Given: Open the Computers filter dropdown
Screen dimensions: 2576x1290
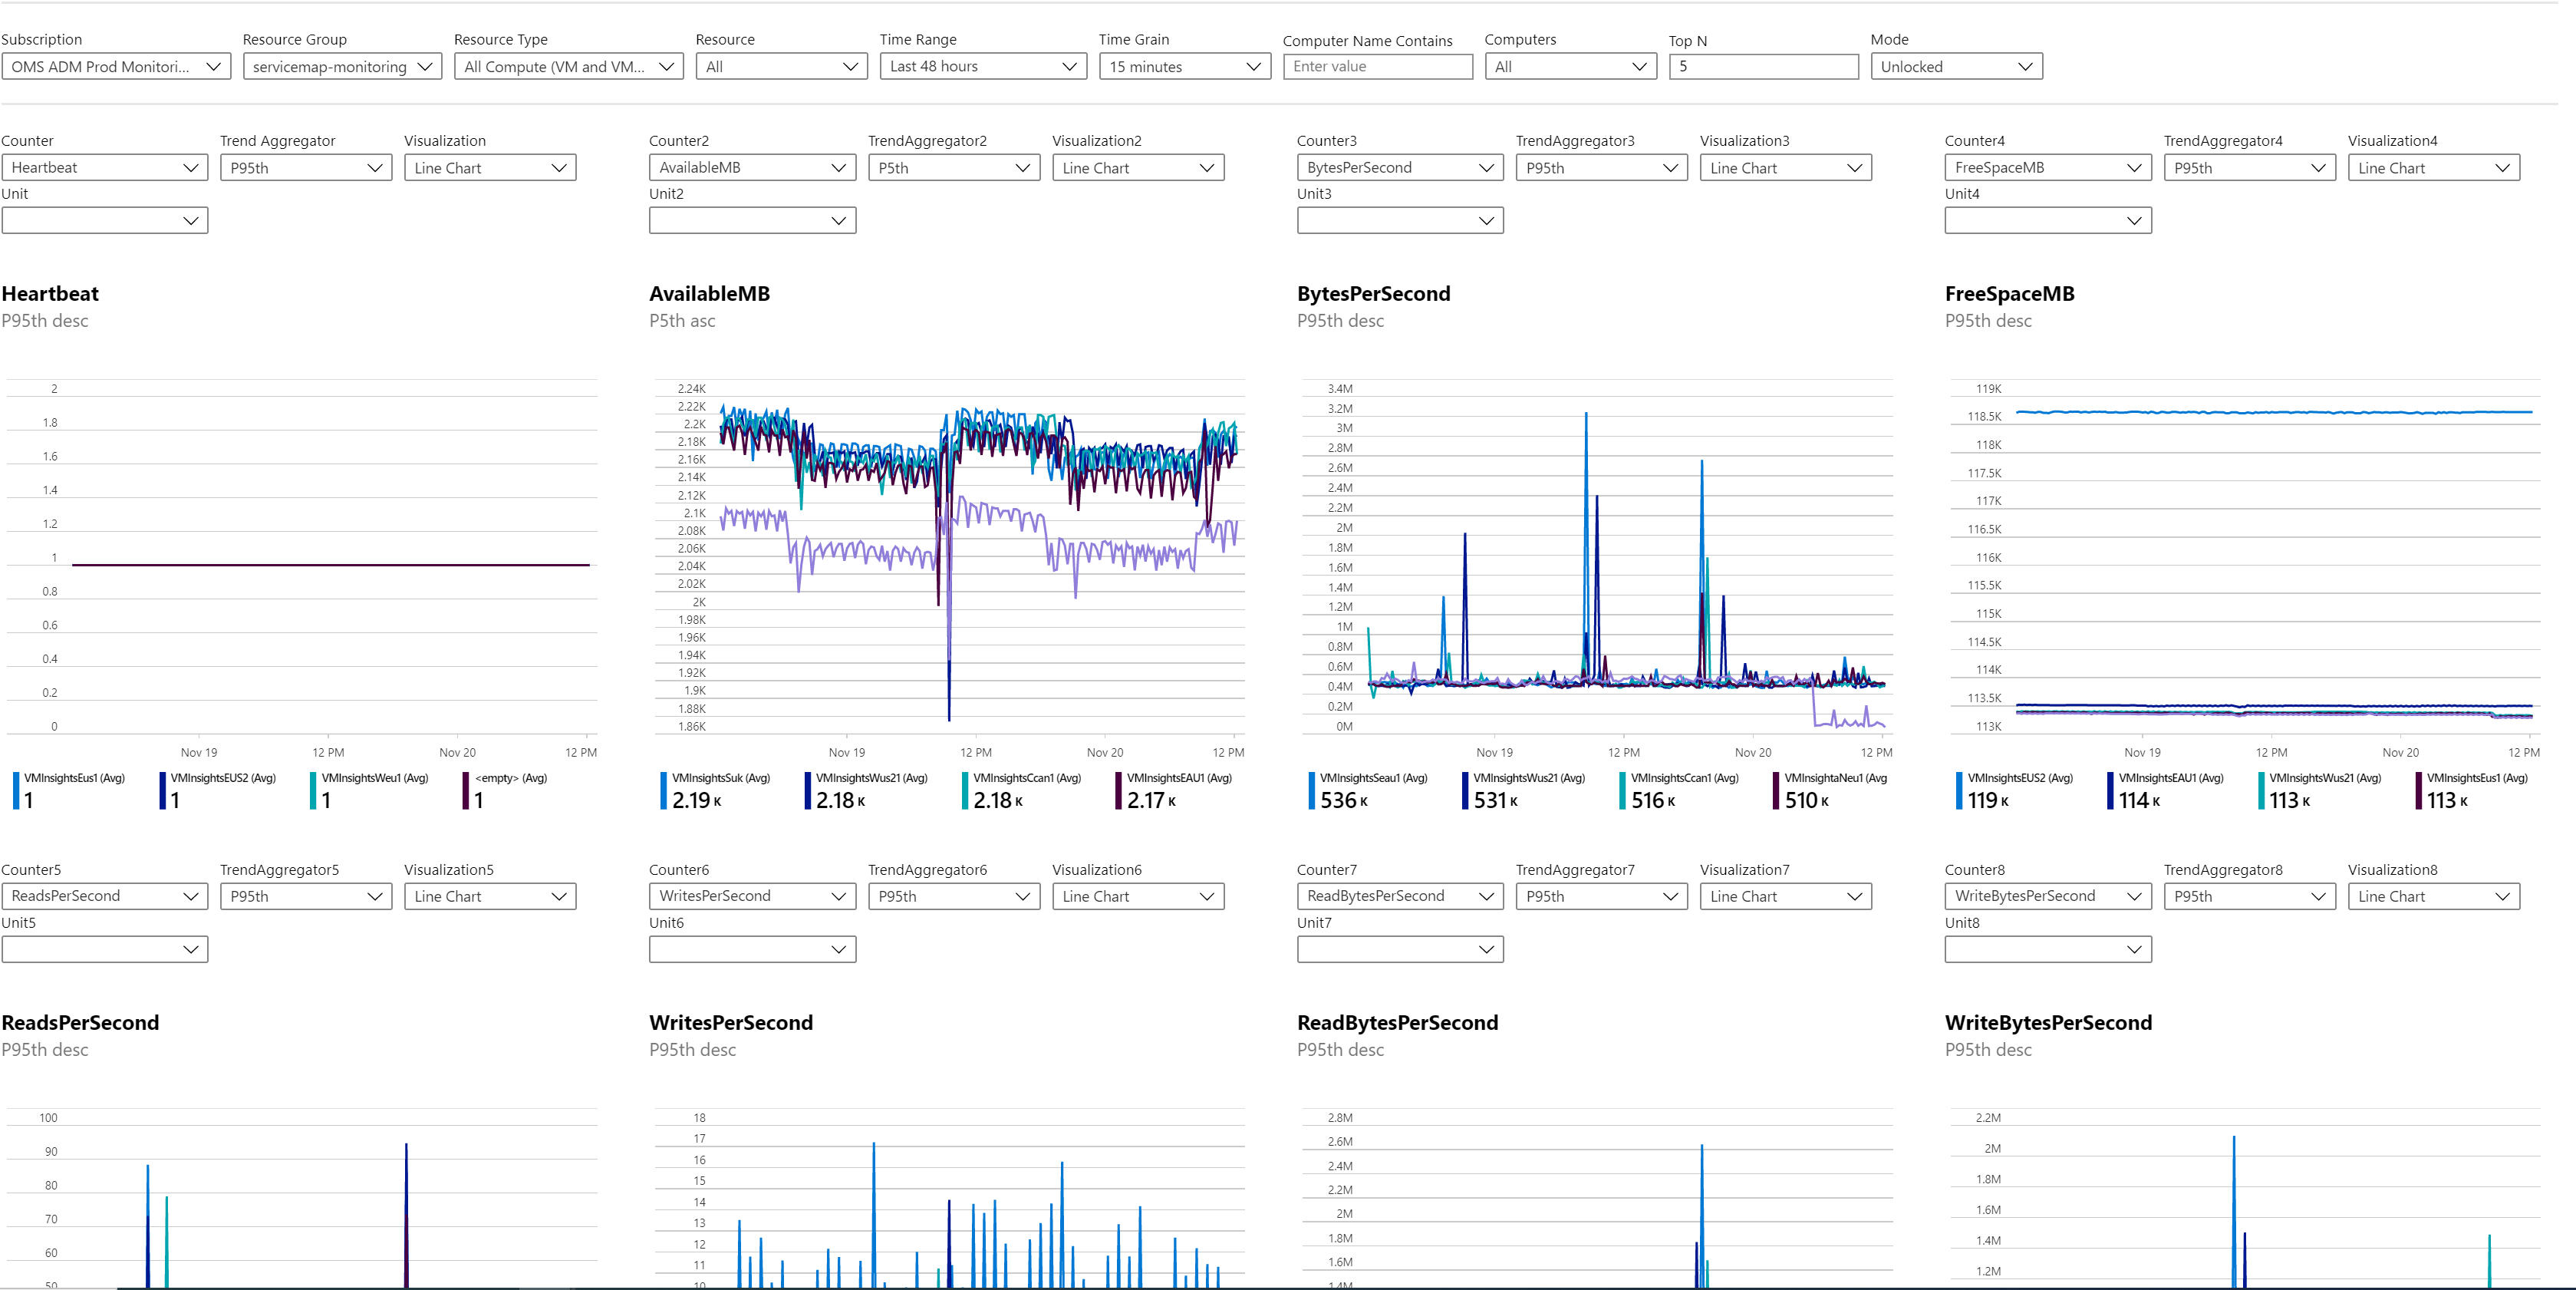Looking at the screenshot, I should coord(1569,66).
